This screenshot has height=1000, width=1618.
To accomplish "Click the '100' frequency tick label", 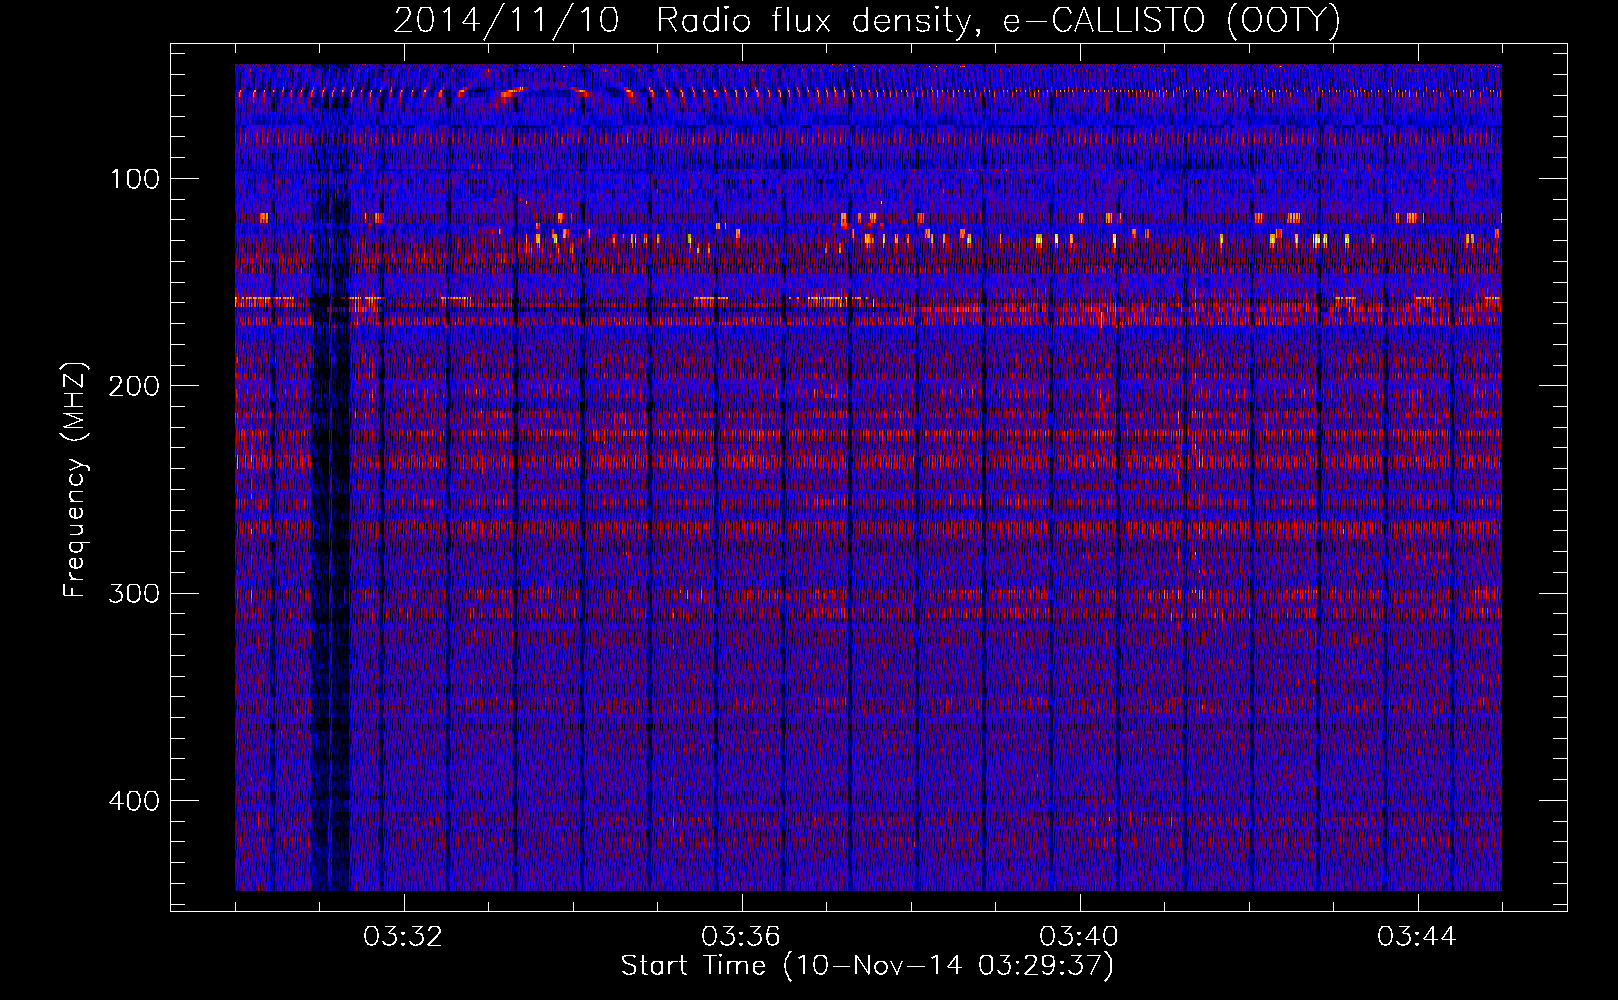I will [x=134, y=179].
